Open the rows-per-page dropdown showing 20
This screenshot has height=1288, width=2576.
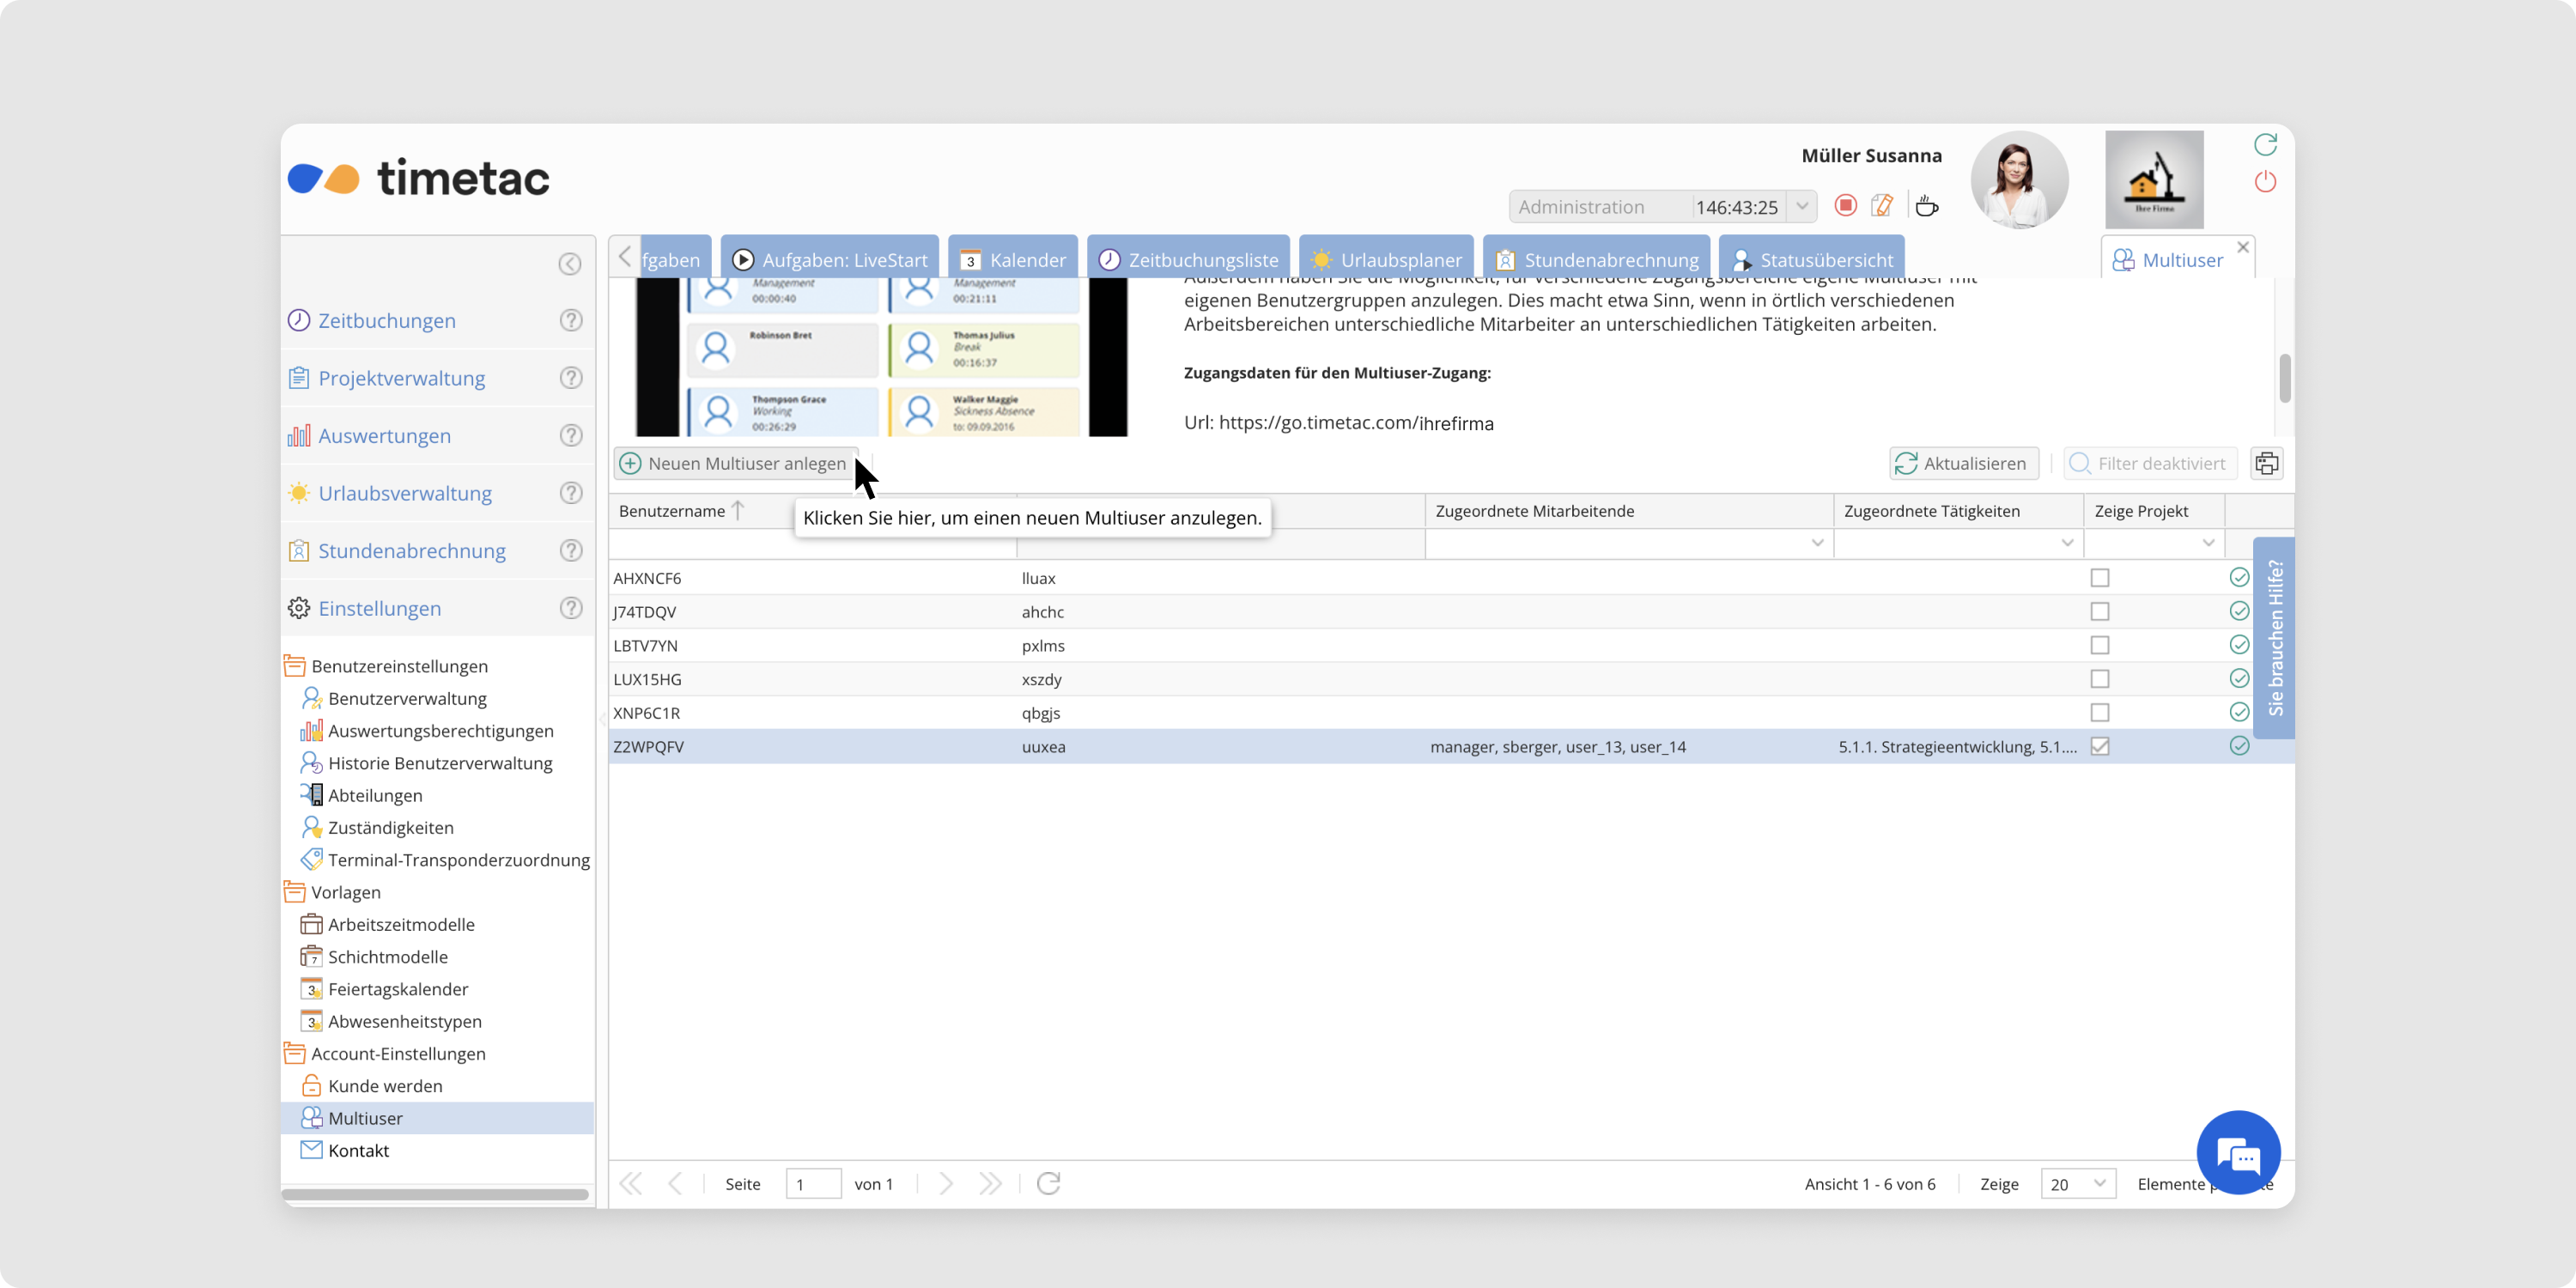2099,1183
